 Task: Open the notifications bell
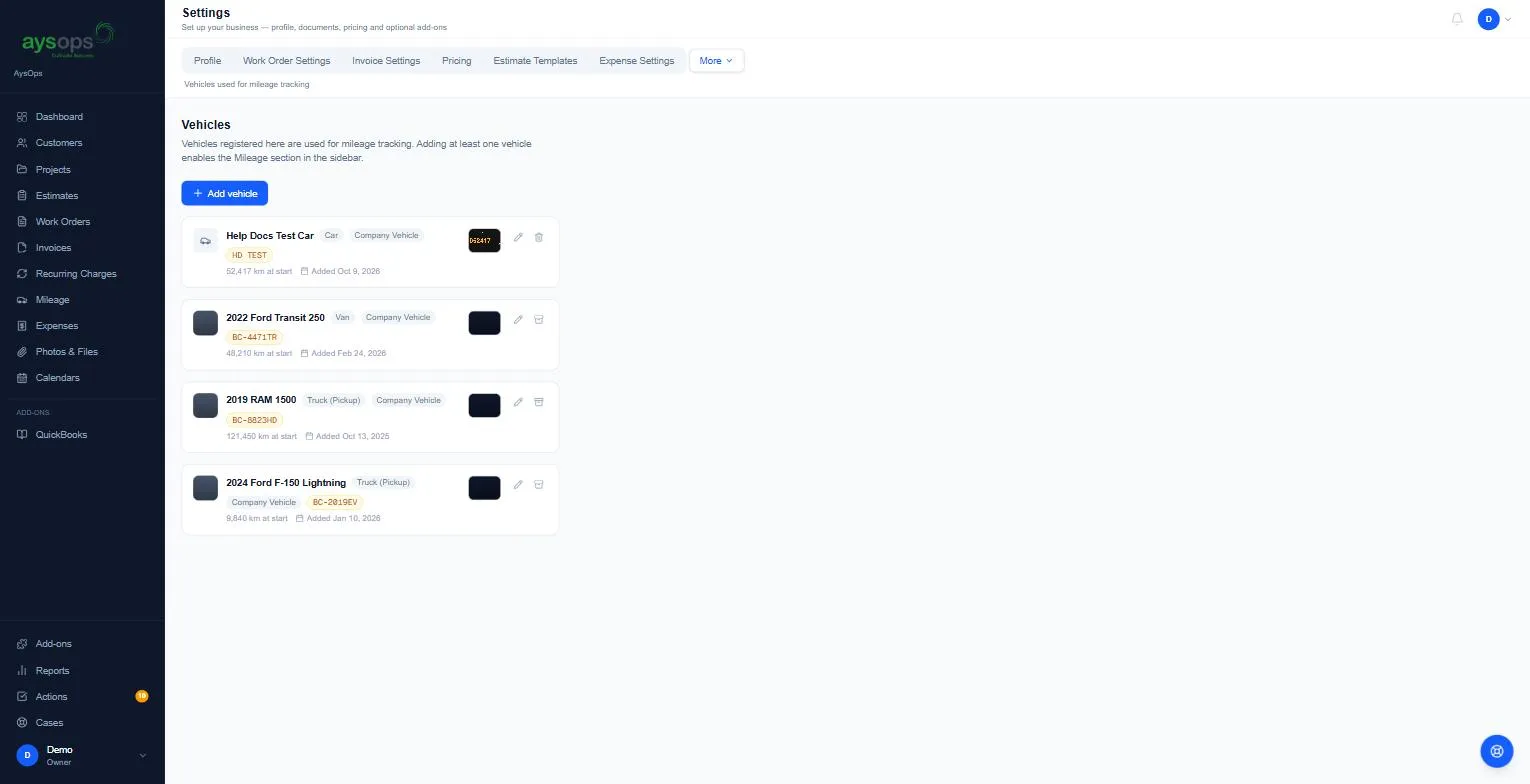(x=1457, y=19)
